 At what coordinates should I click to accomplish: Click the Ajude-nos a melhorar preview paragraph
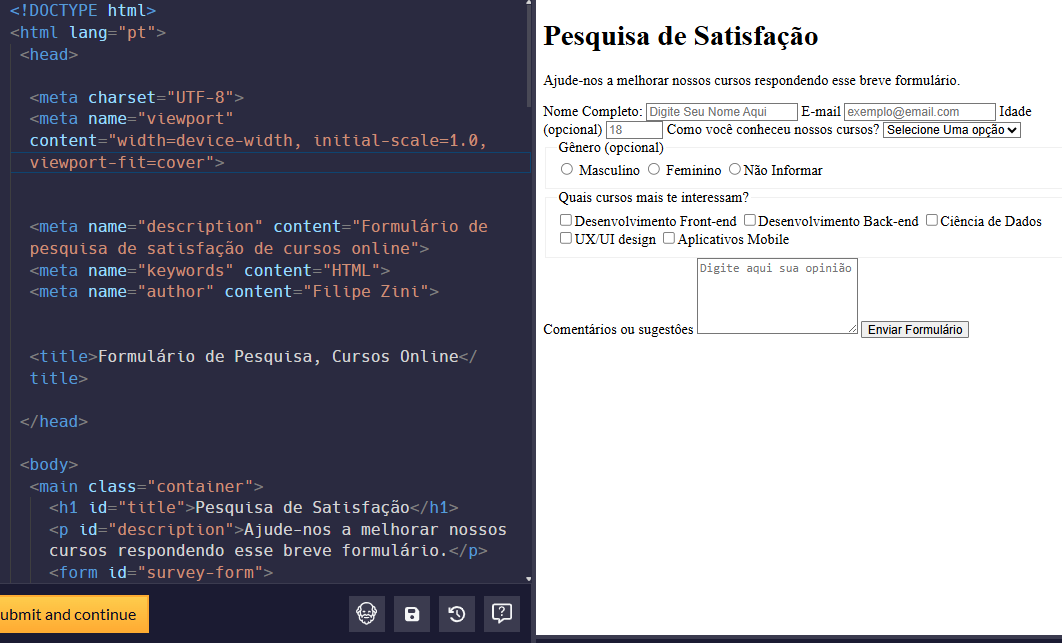[752, 81]
